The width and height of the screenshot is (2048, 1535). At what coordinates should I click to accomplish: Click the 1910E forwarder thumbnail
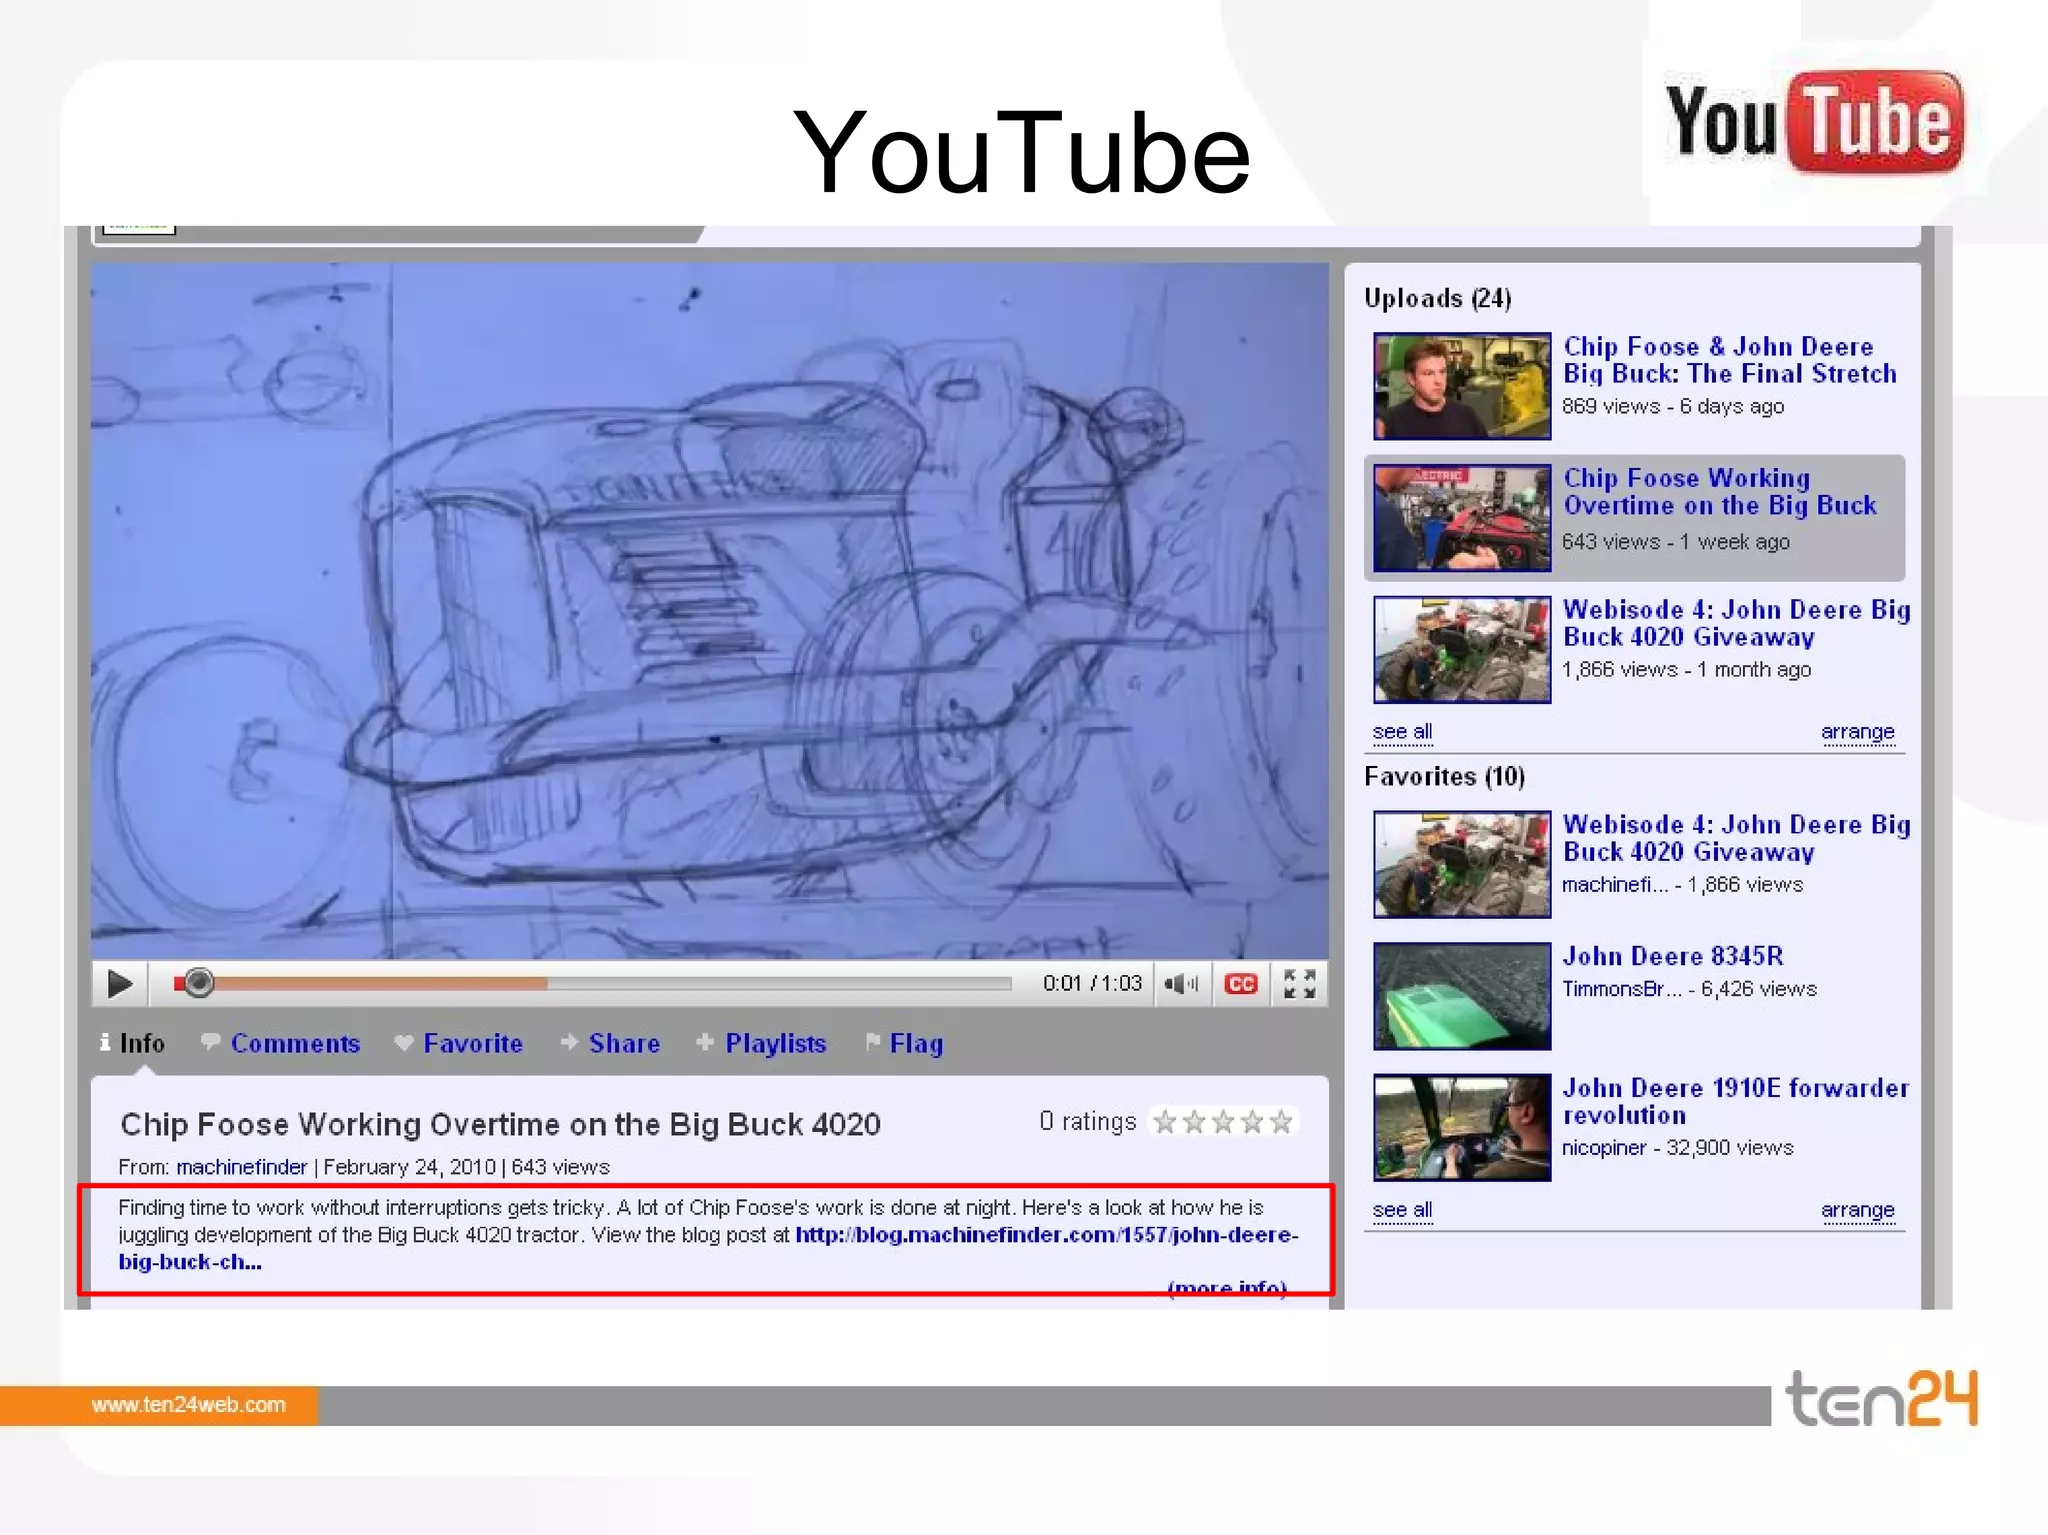click(1462, 1127)
